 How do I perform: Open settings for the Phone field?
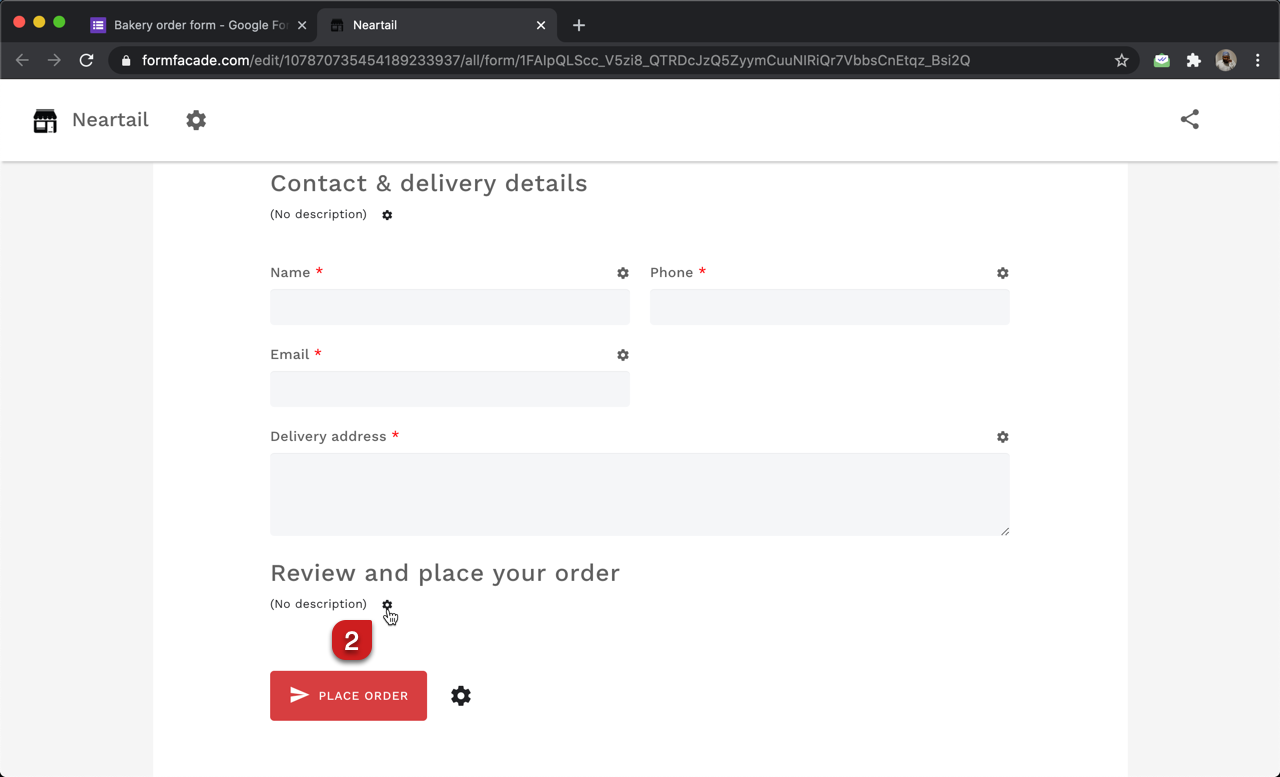tap(1002, 273)
